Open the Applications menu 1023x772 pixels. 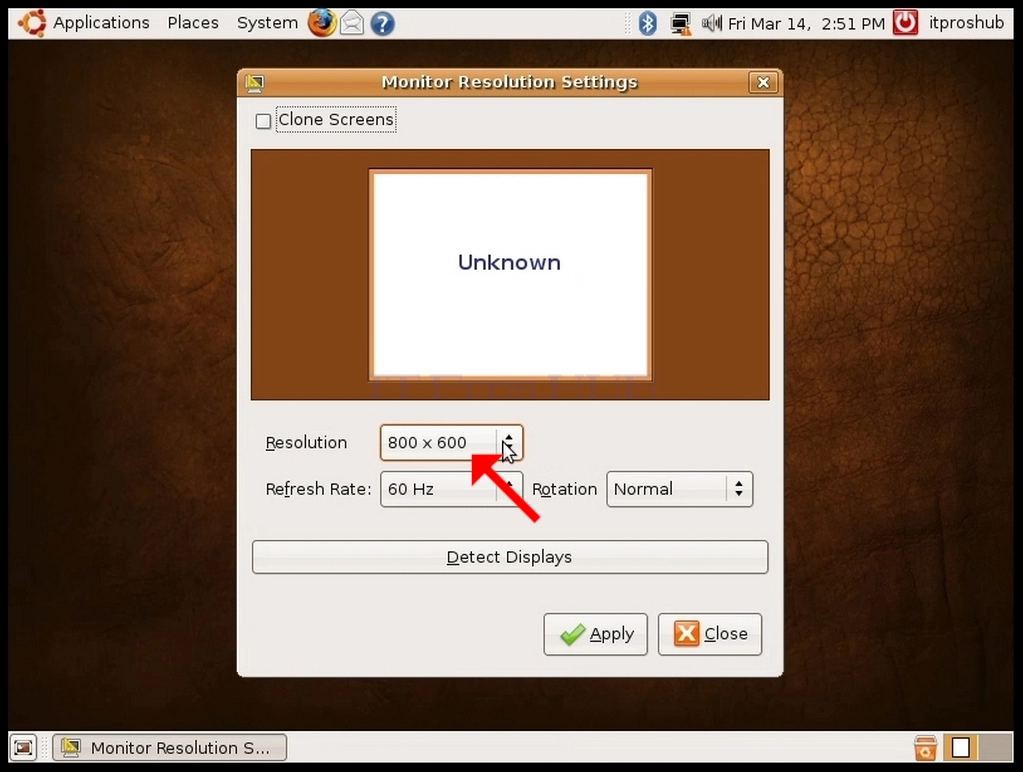[x=101, y=23]
